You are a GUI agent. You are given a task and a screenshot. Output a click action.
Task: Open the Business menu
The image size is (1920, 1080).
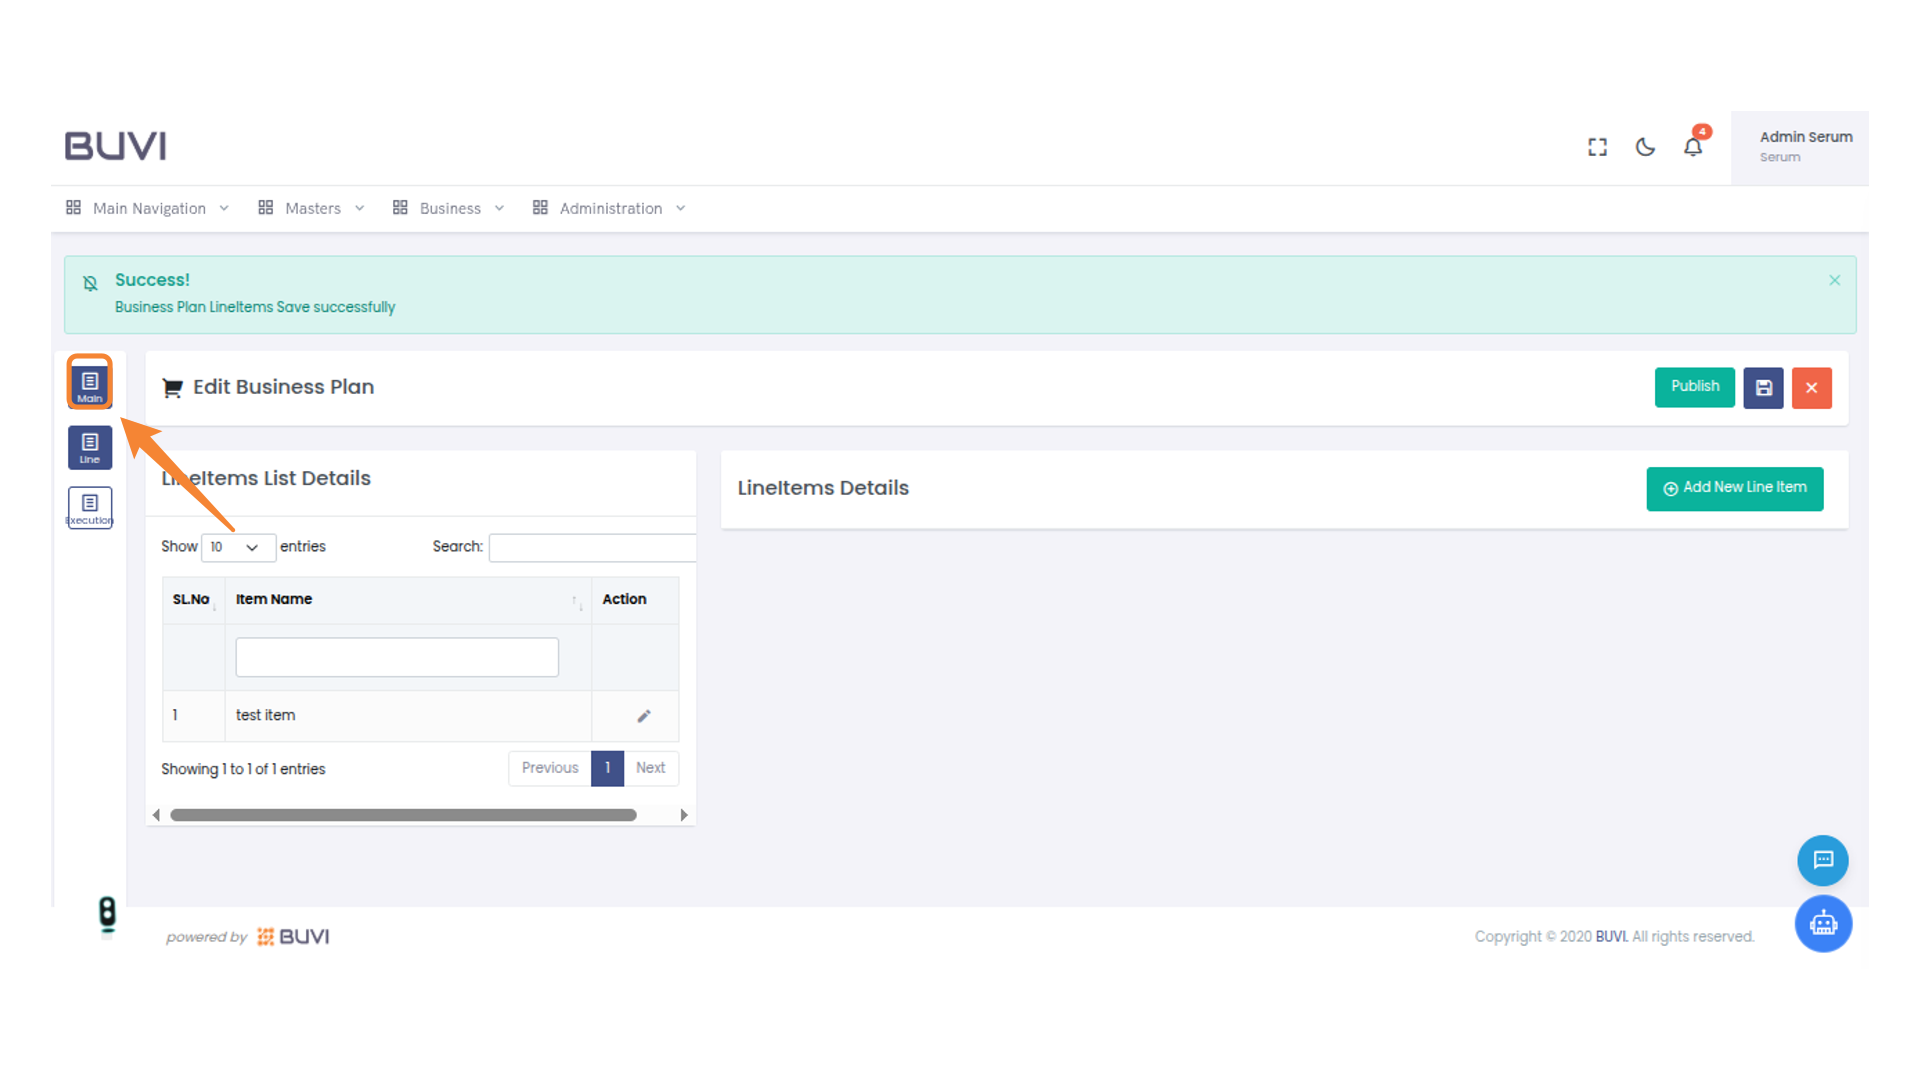tap(449, 208)
